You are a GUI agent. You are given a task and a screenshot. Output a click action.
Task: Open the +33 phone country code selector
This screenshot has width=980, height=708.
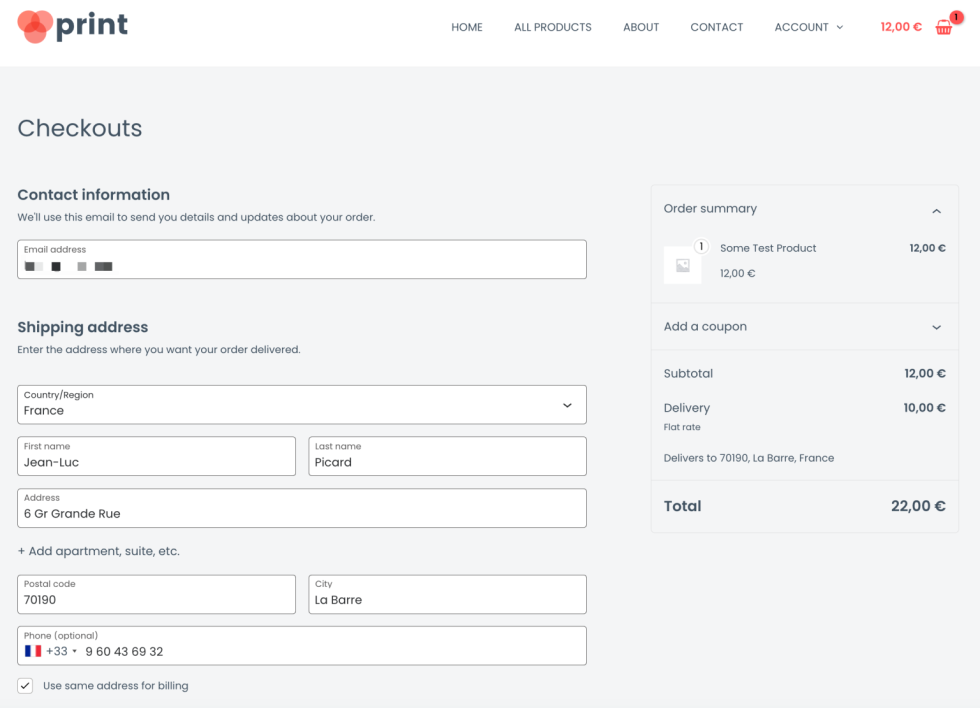point(61,651)
